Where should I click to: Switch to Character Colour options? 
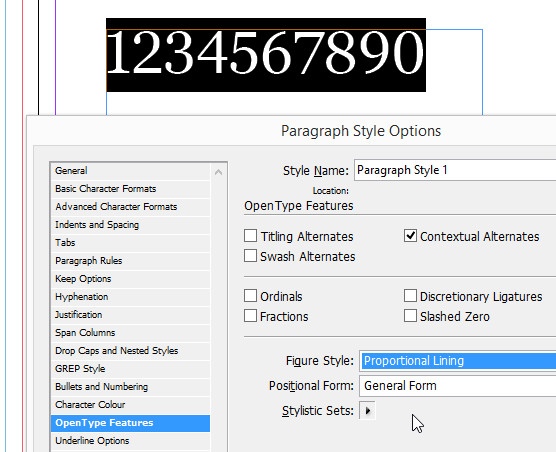[x=130, y=404]
